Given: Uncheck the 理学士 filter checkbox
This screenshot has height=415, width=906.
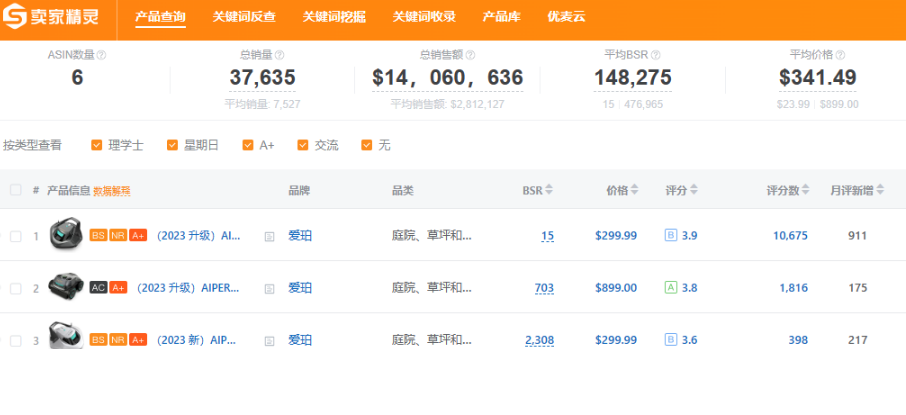Looking at the screenshot, I should pos(97,145).
